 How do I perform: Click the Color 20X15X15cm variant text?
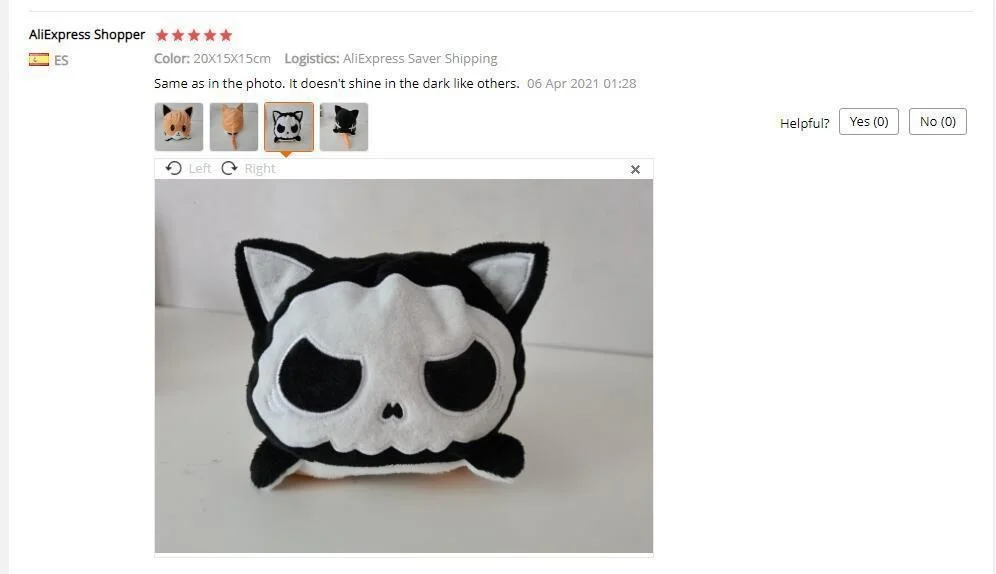(x=212, y=58)
